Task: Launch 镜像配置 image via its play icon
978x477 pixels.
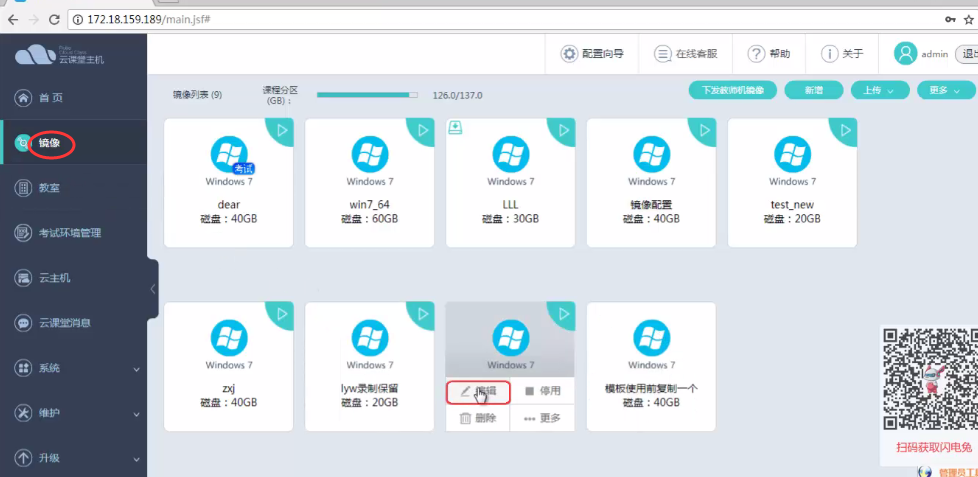Action: (705, 130)
